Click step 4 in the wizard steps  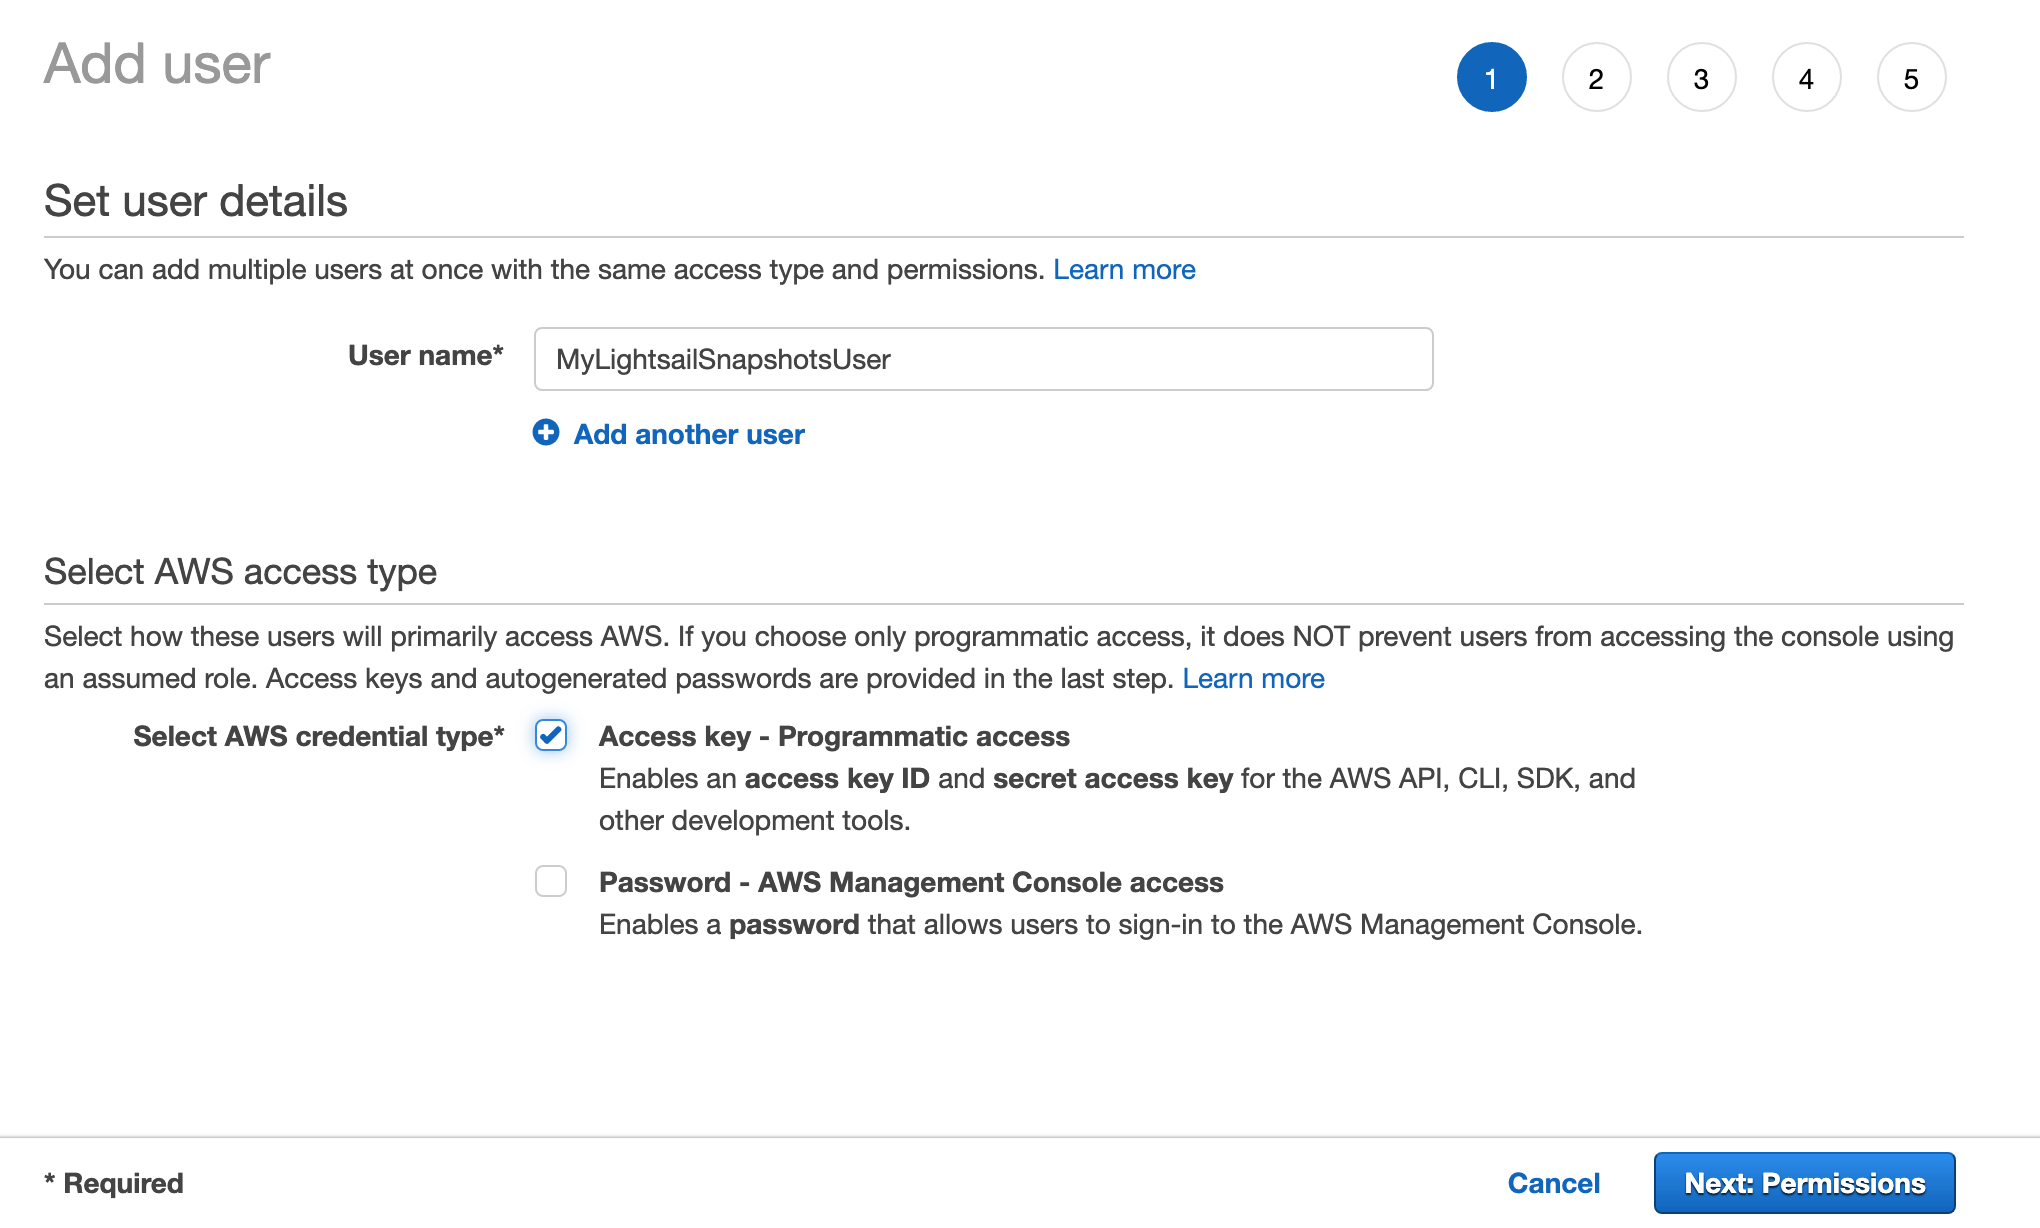[x=1807, y=77]
